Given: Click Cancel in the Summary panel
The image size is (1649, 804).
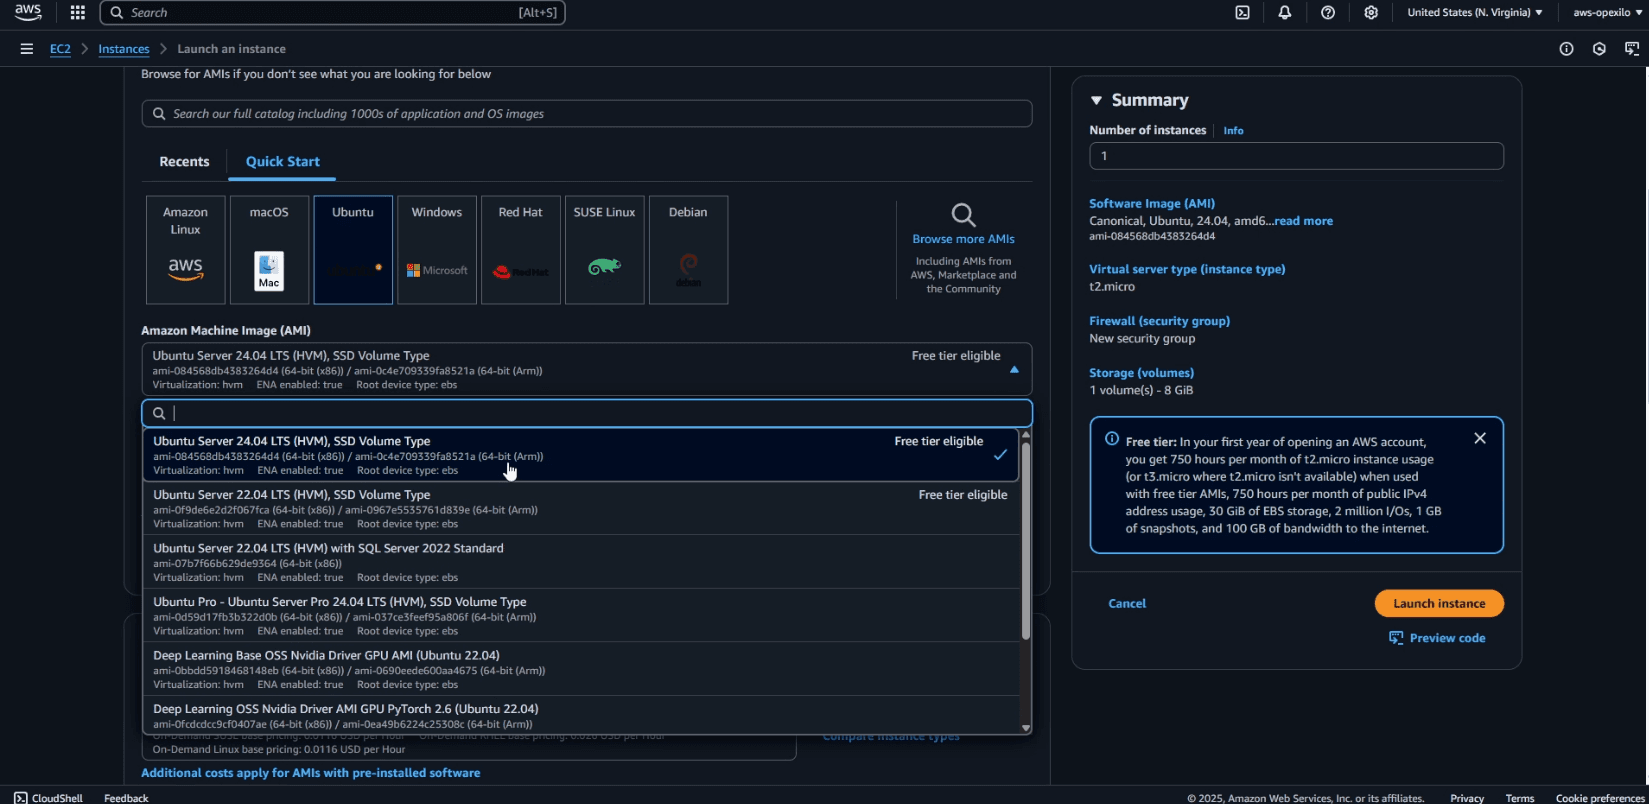Looking at the screenshot, I should tap(1127, 603).
